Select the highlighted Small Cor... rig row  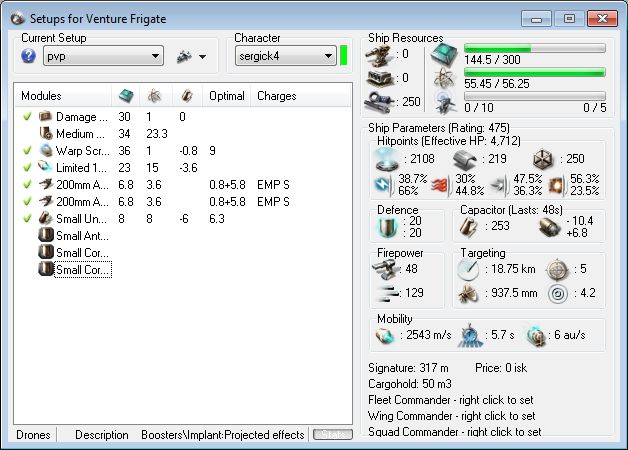click(x=183, y=269)
